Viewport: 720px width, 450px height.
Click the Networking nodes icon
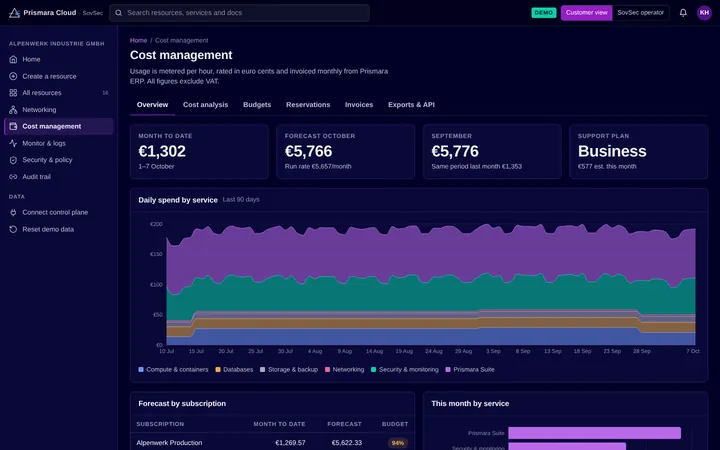coord(13,110)
